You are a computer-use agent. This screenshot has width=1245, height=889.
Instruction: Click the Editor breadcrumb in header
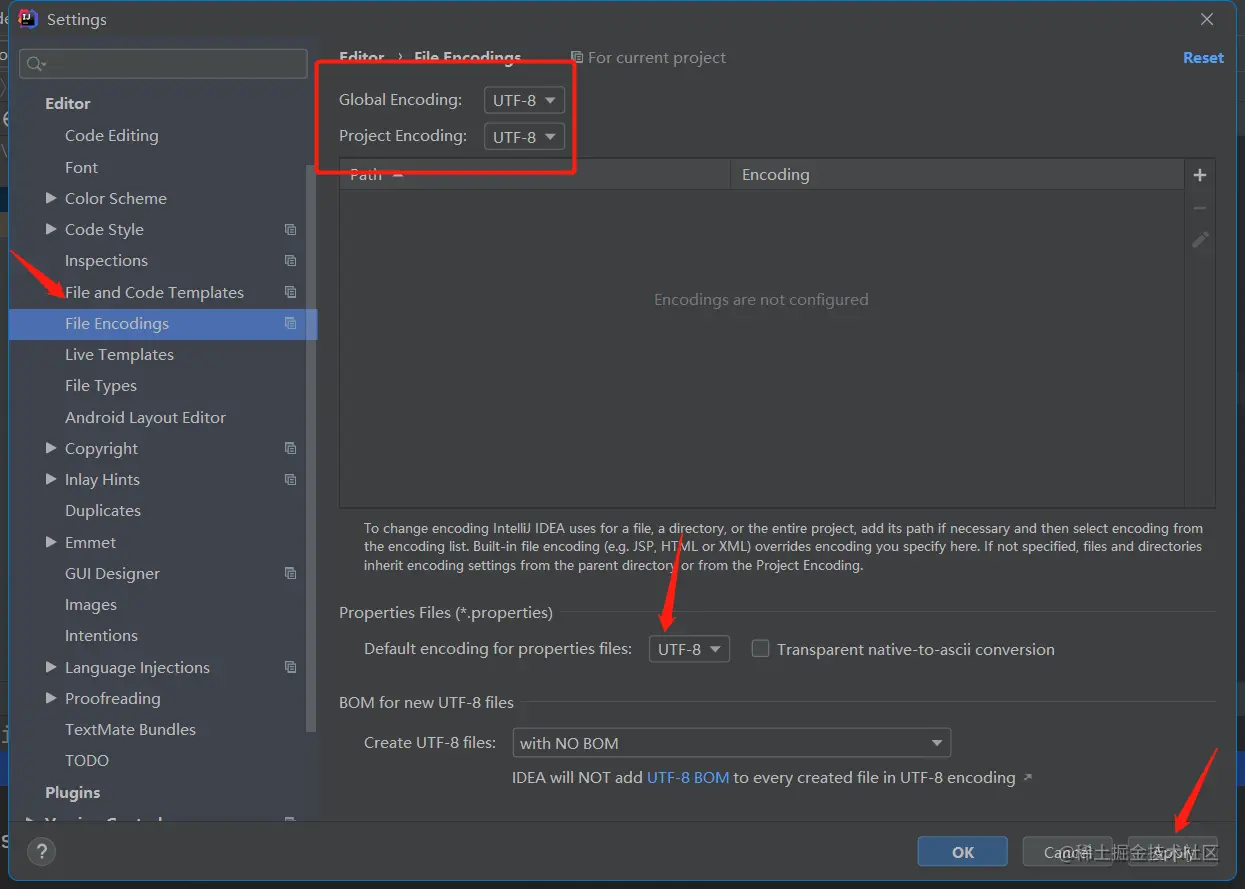coord(362,57)
